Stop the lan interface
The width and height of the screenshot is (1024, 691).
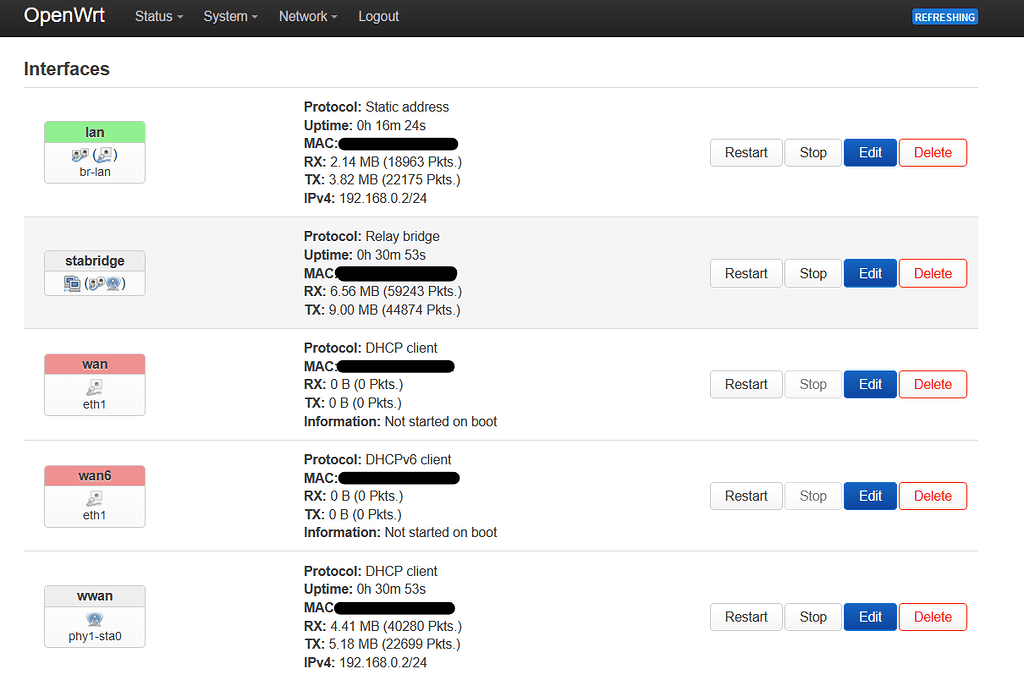pyautogui.click(x=812, y=152)
